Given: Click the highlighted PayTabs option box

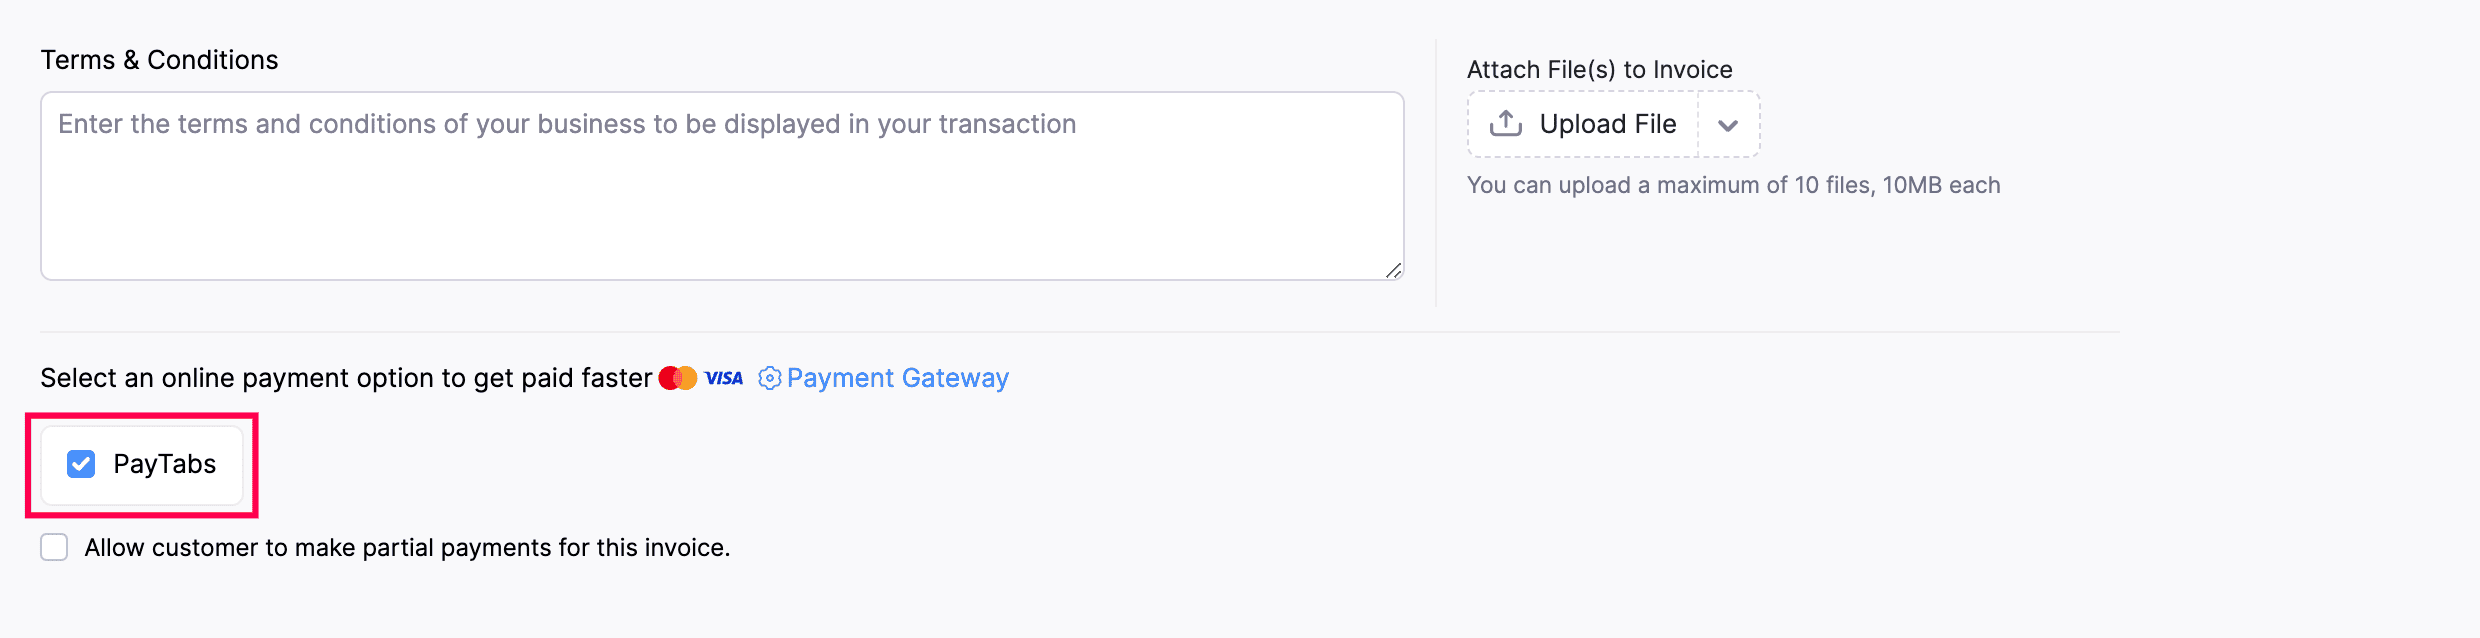Looking at the screenshot, I should pyautogui.click(x=141, y=463).
